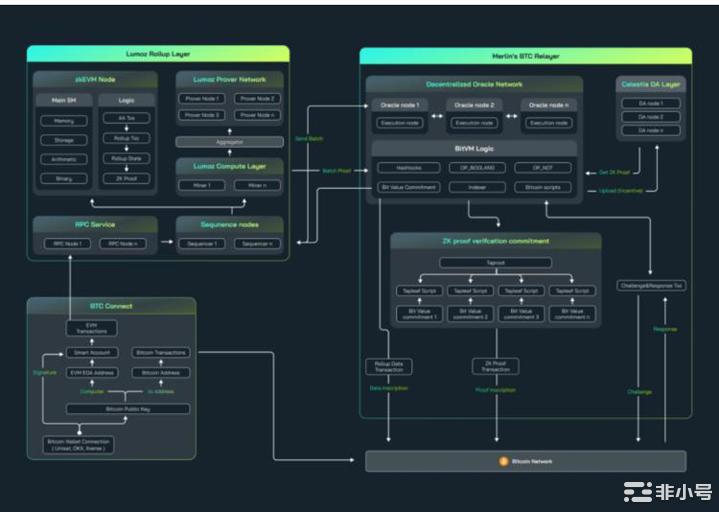The height and width of the screenshot is (512, 719).
Task: Select DA node 1 in Celestia DA Layer
Action: pyautogui.click(x=650, y=104)
